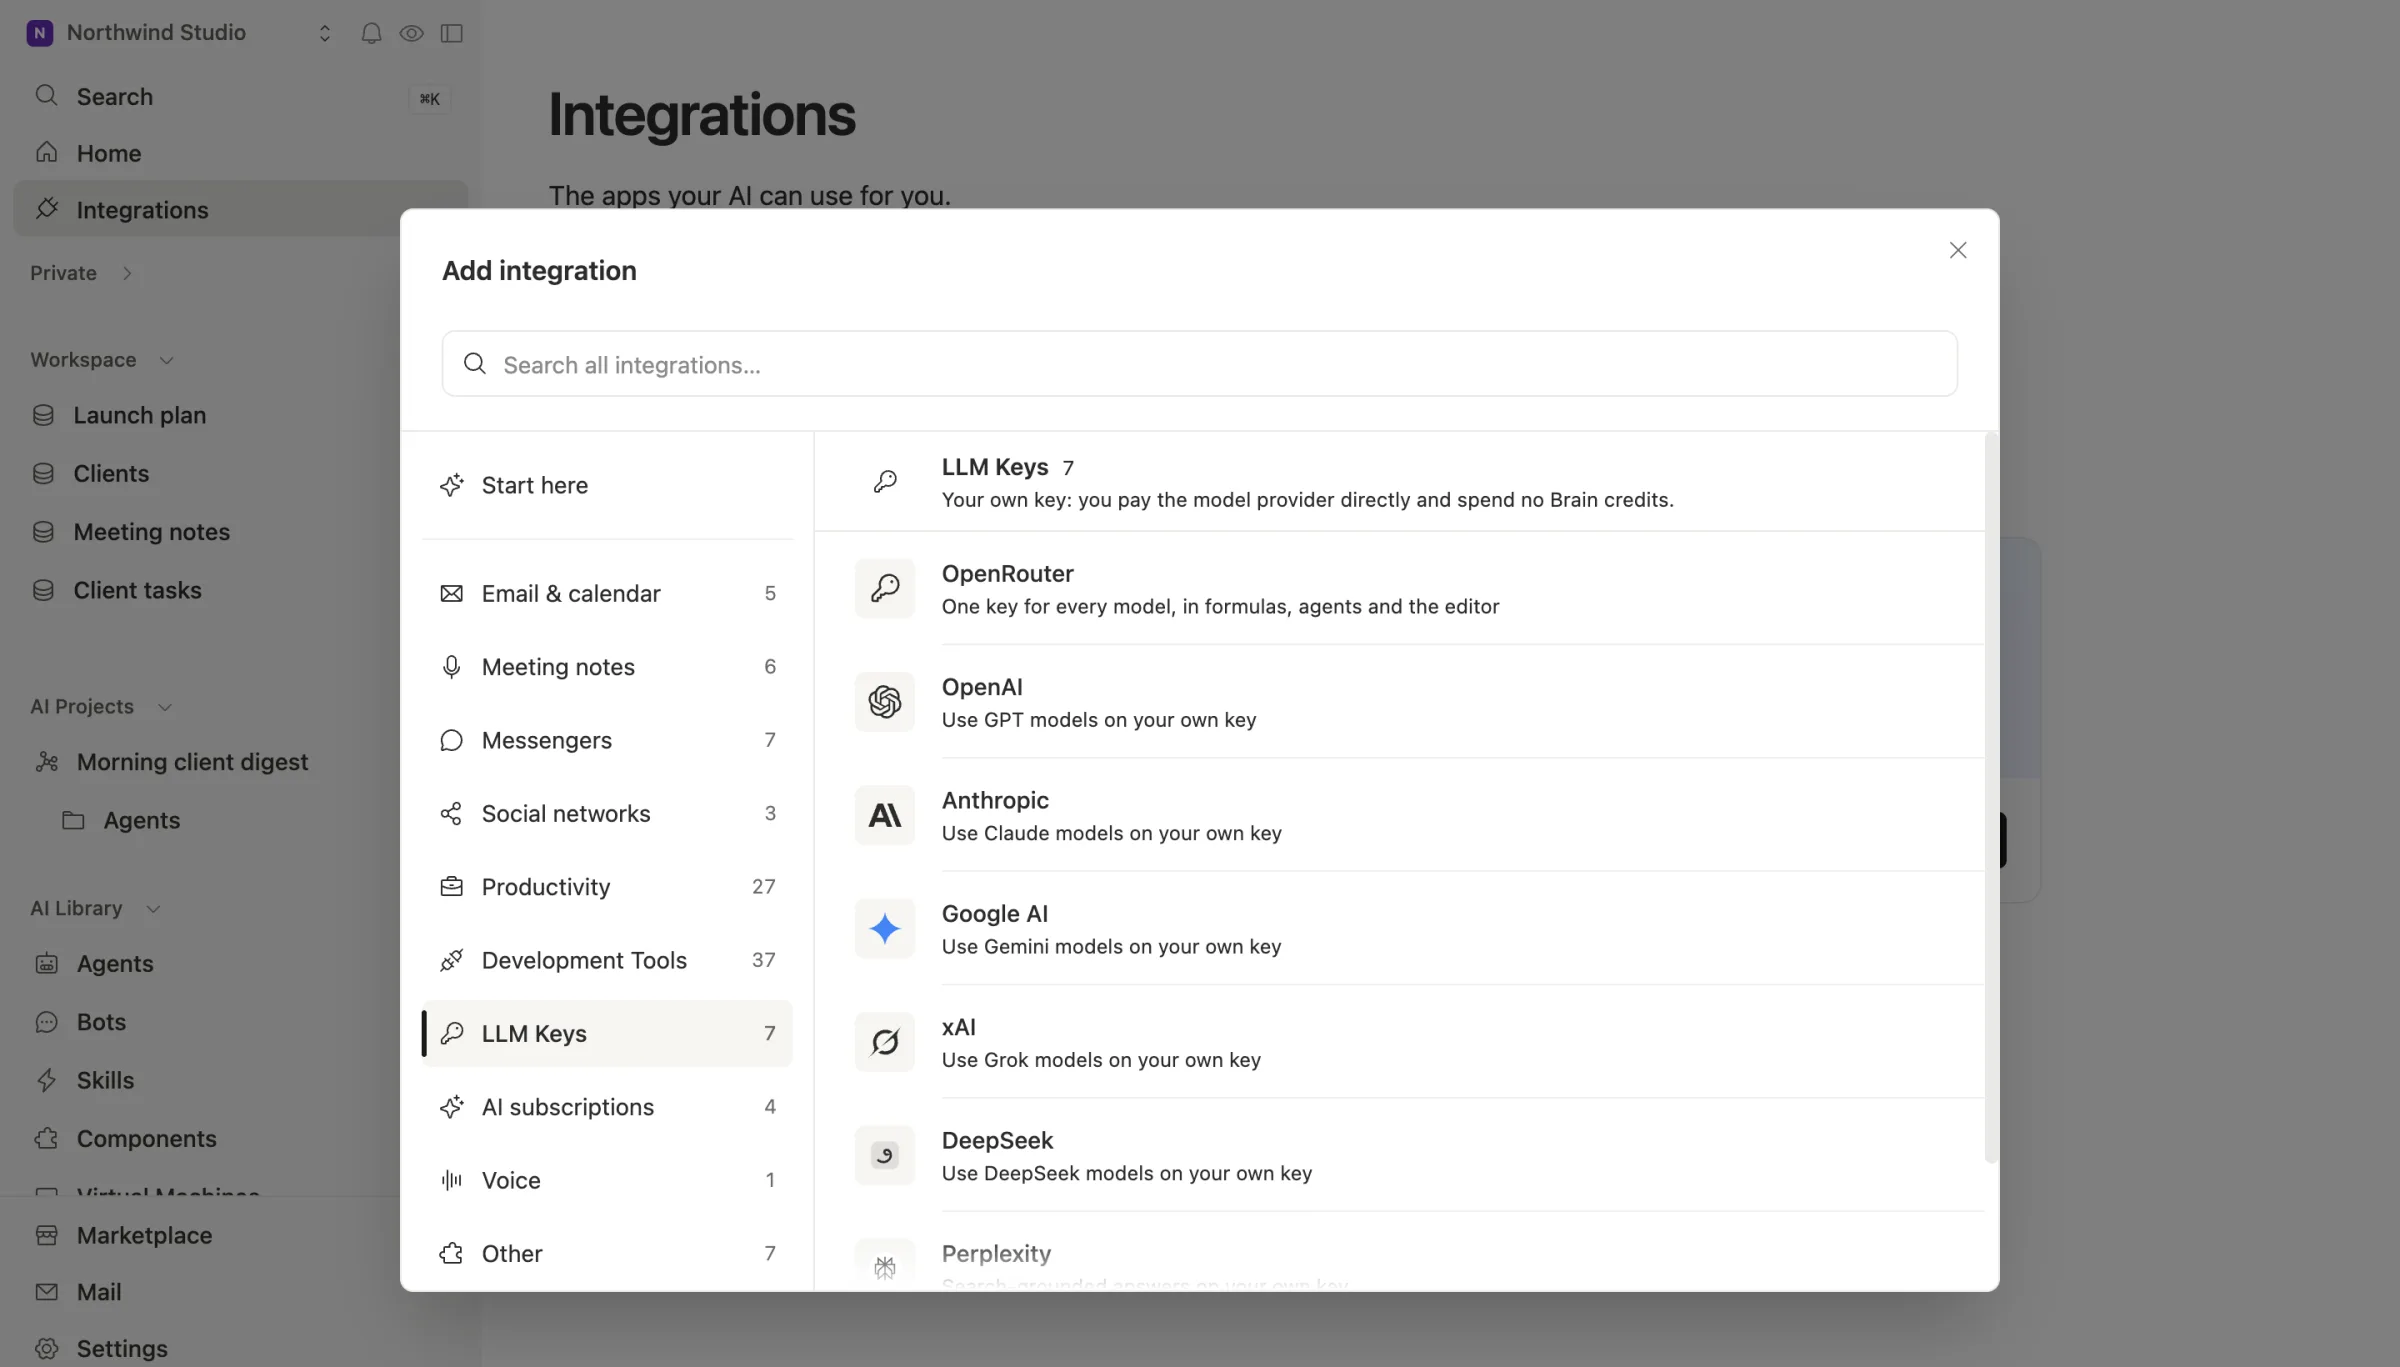Viewport: 2400px width, 1367px height.
Task: Collapse the AI Projects section
Action: 165,707
